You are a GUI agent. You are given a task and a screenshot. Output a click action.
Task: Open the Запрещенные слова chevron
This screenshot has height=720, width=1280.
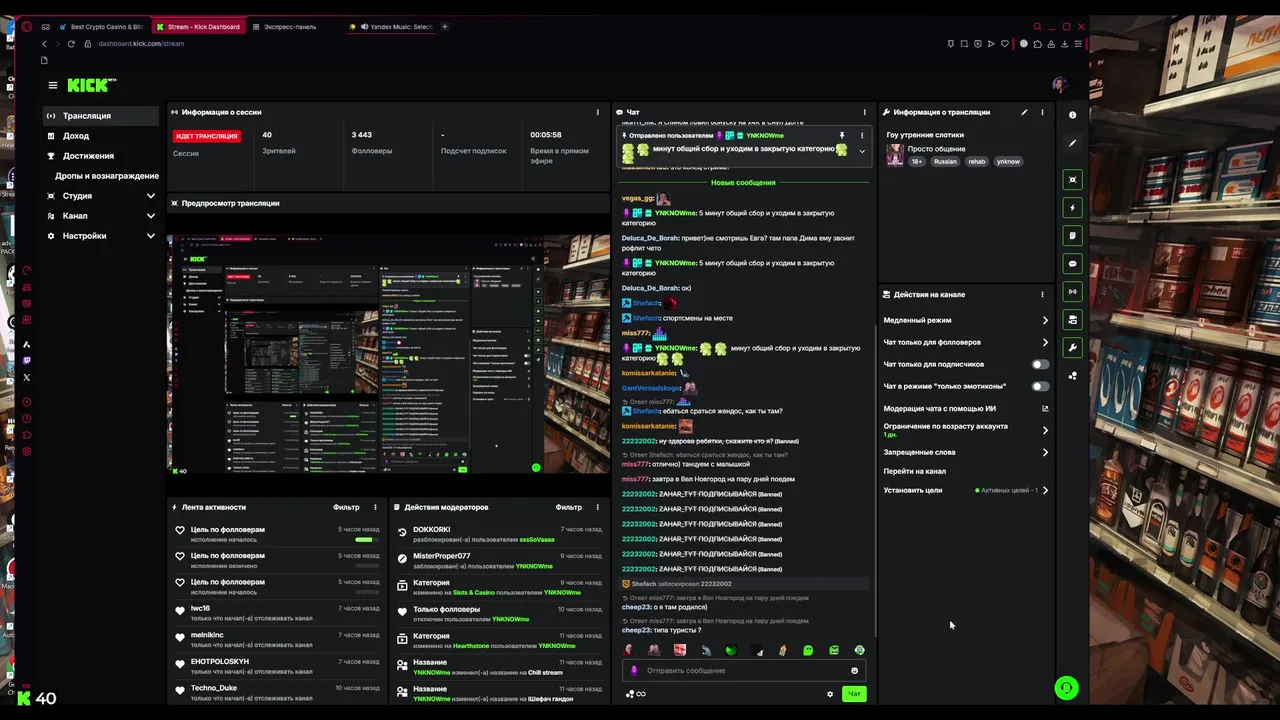(x=1045, y=452)
